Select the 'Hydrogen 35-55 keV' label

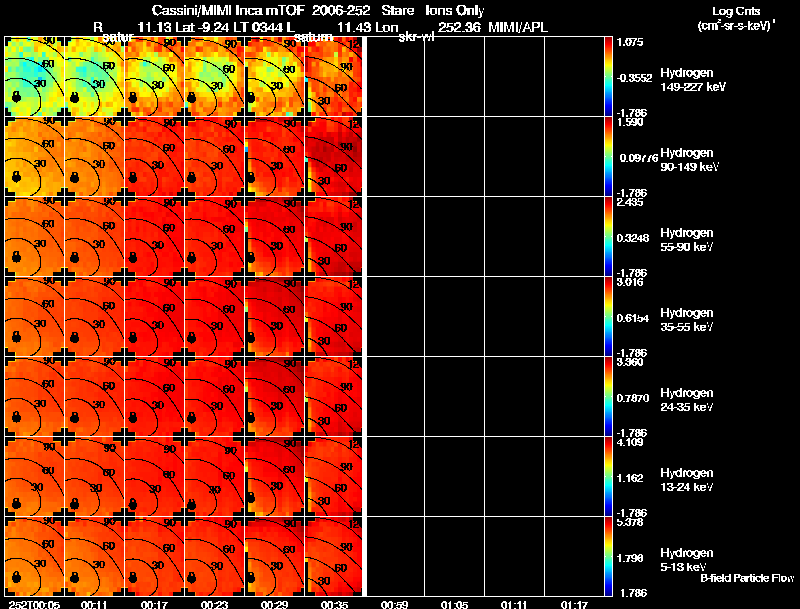(687, 320)
